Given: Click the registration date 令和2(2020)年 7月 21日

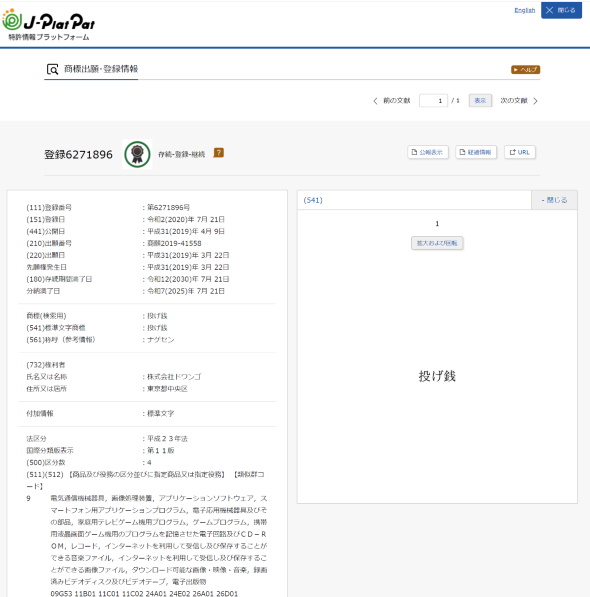Looking at the screenshot, I should [x=186, y=219].
